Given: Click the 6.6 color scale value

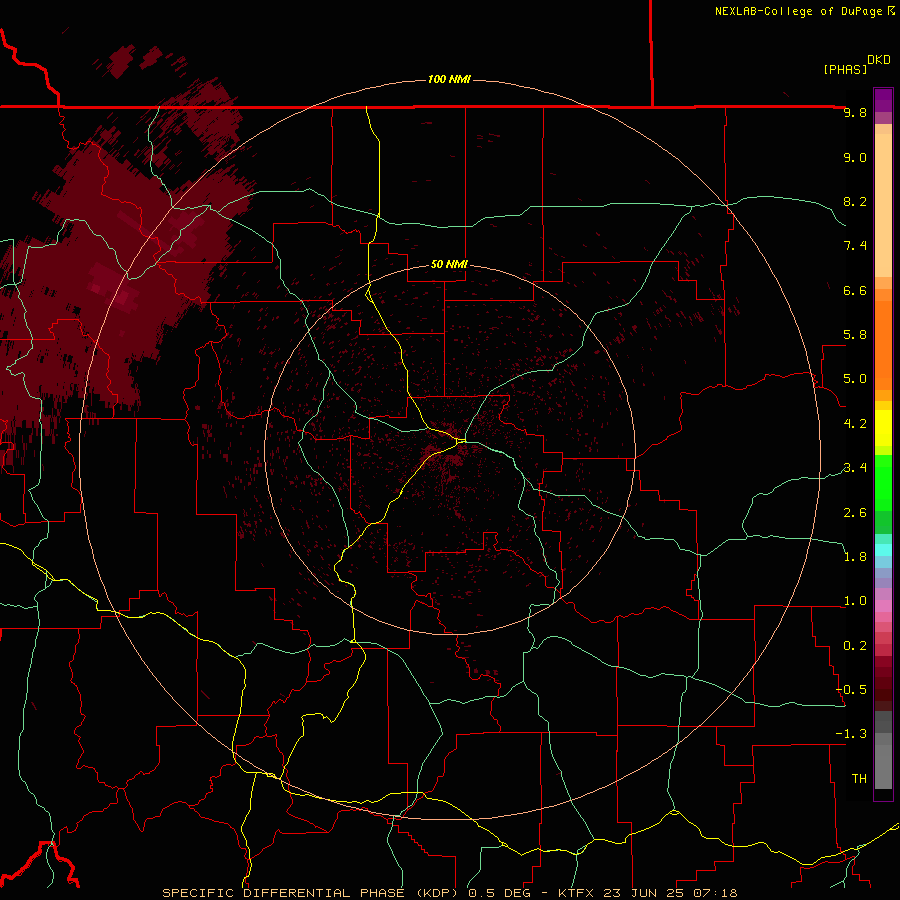Looking at the screenshot, I should (x=855, y=290).
